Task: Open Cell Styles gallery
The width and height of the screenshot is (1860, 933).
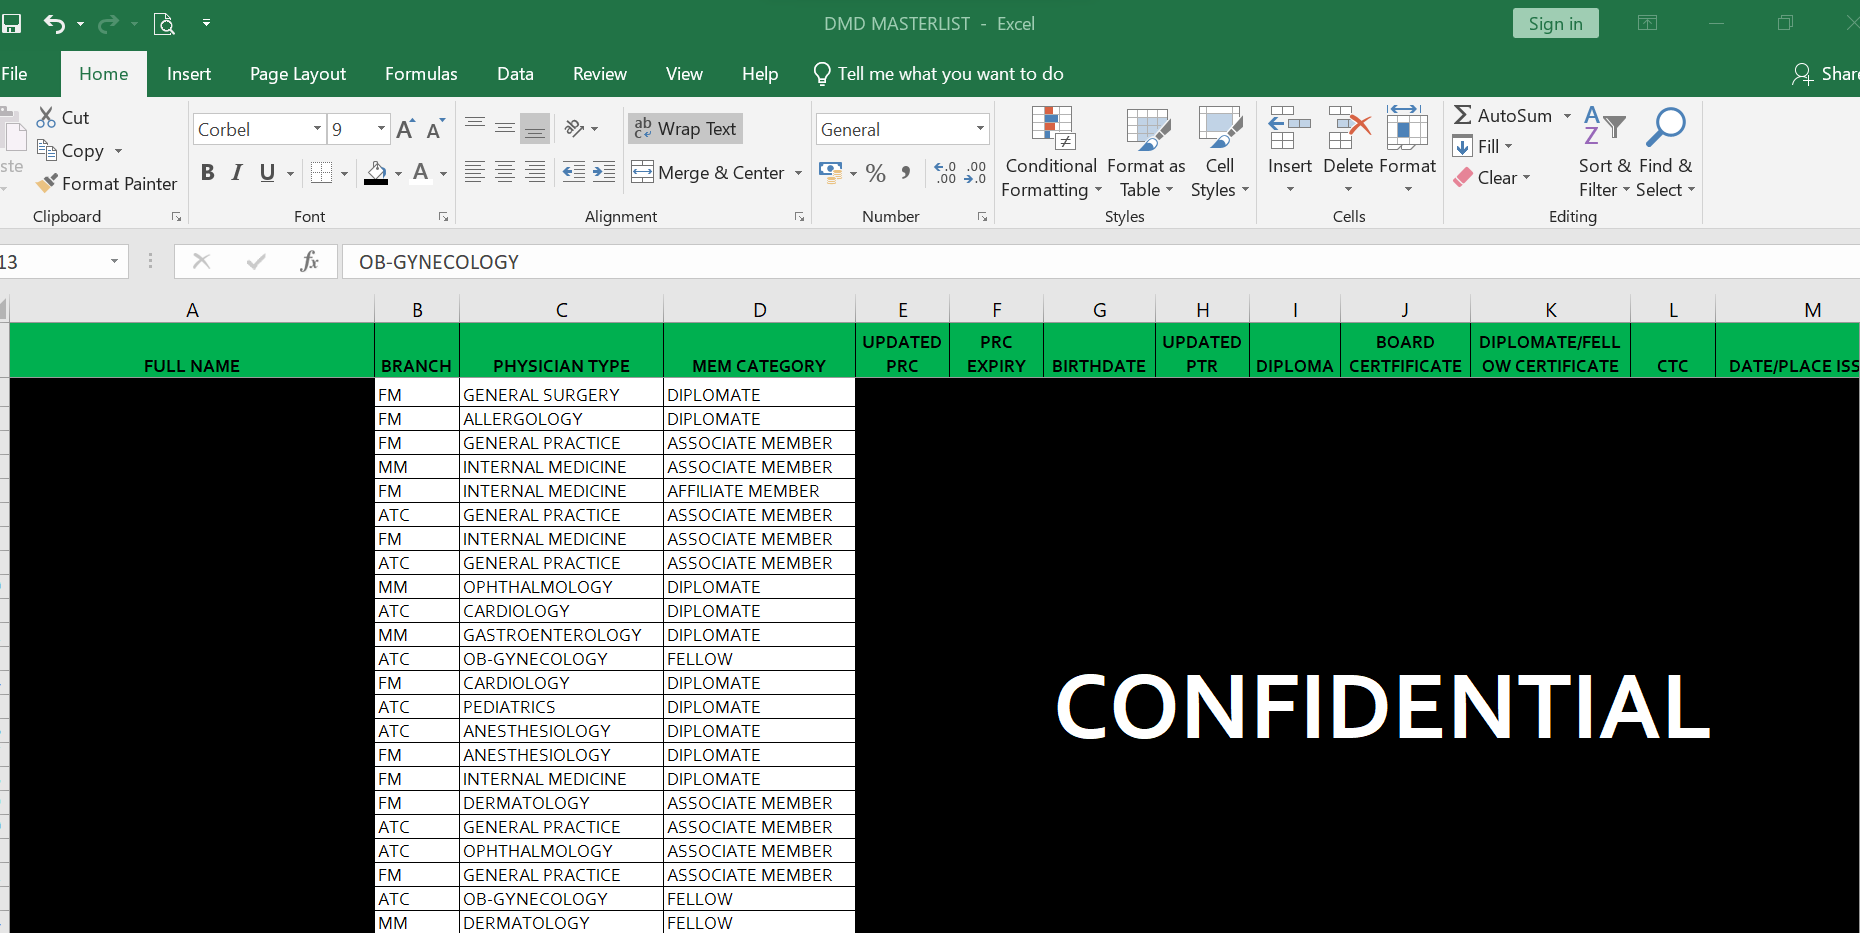Action: [x=1220, y=152]
